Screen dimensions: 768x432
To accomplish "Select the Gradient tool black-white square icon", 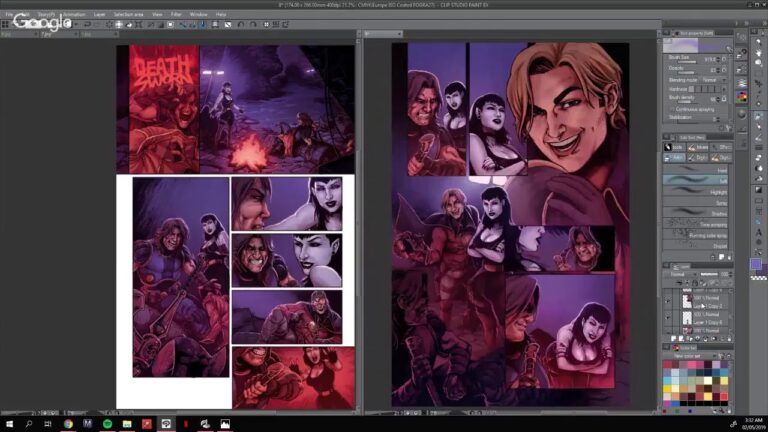I will [759, 190].
